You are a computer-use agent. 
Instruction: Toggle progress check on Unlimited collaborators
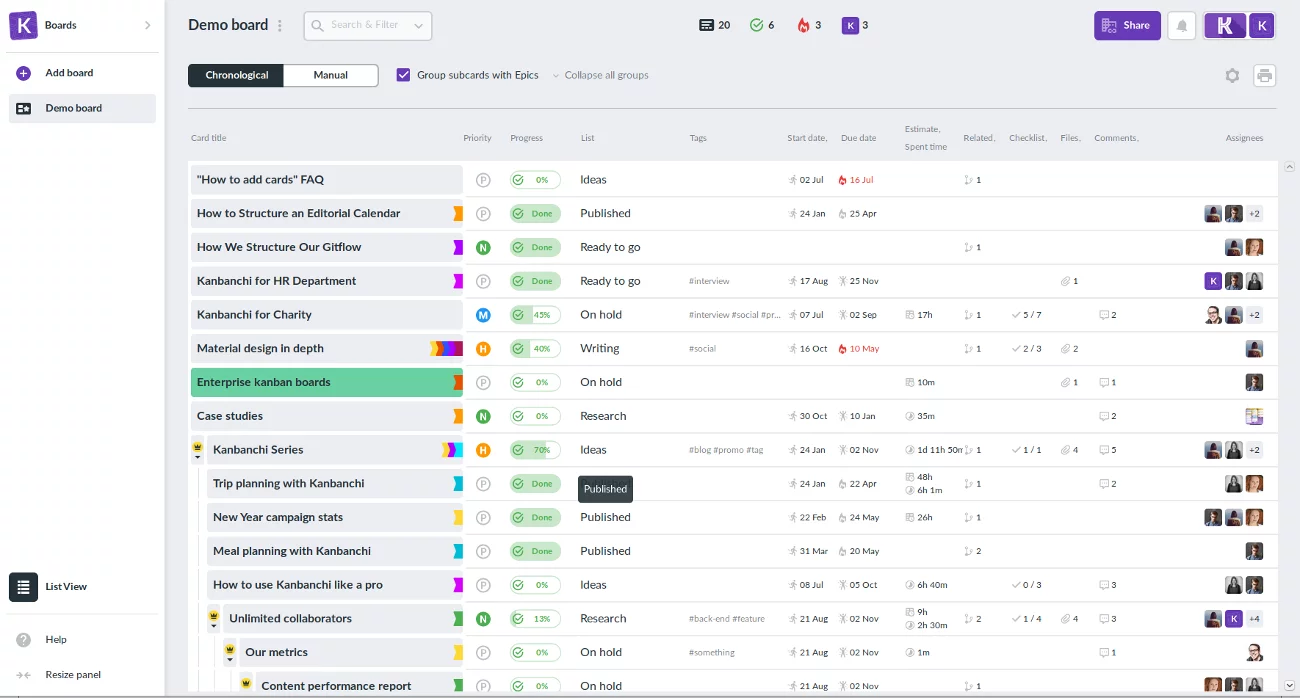coord(518,619)
